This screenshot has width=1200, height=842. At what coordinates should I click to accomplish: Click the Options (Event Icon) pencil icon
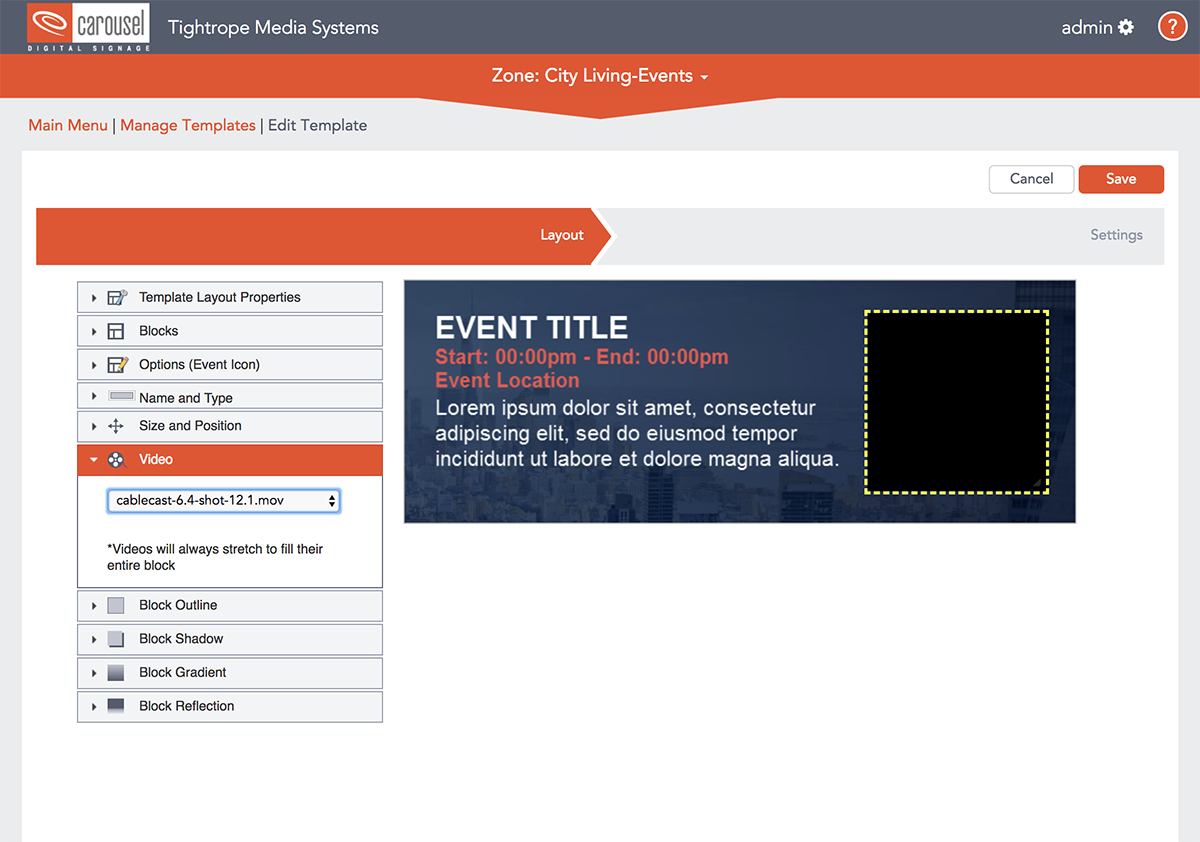[x=117, y=365]
